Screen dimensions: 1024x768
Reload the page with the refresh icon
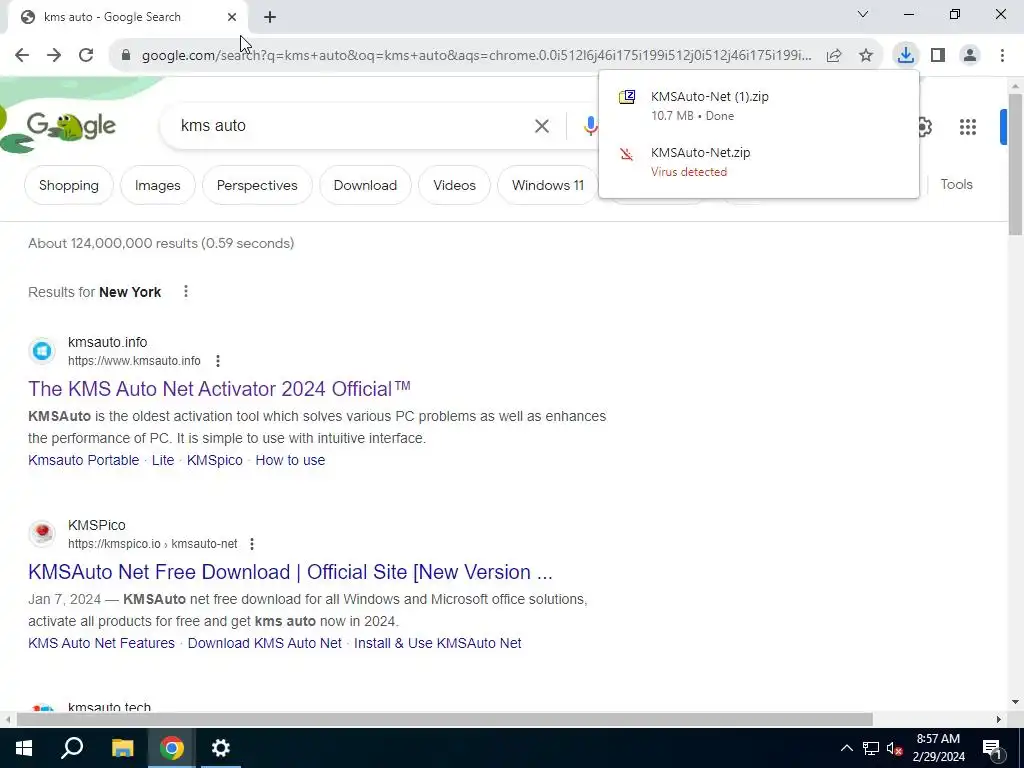[86, 56]
